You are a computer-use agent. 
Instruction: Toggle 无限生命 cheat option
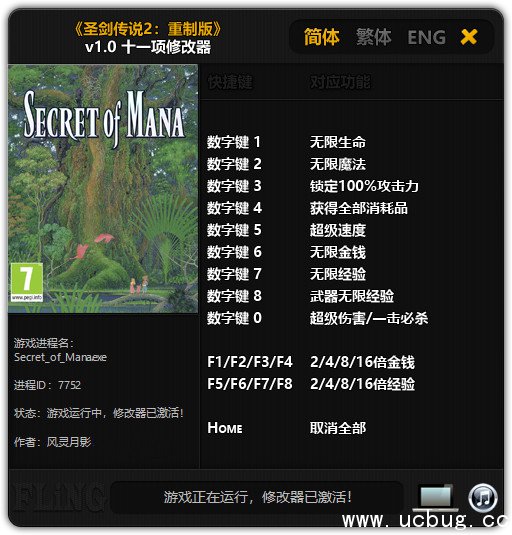338,142
